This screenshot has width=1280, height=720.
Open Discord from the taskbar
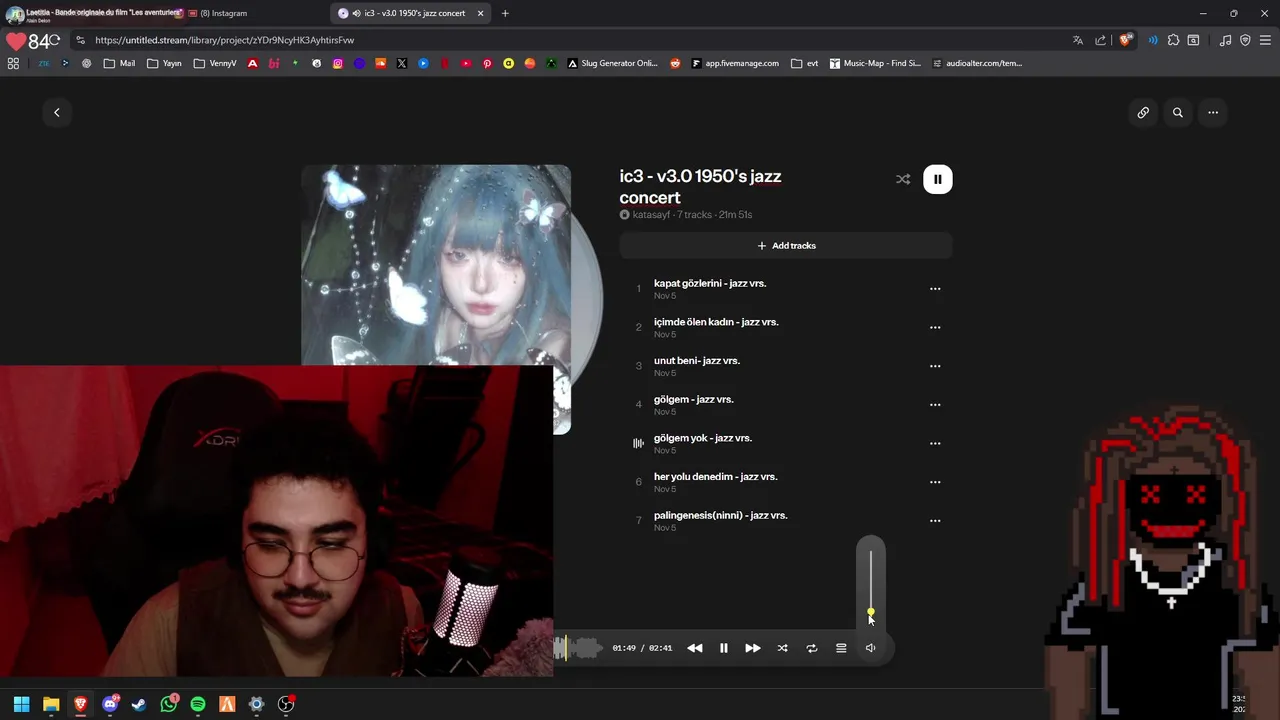click(x=110, y=704)
